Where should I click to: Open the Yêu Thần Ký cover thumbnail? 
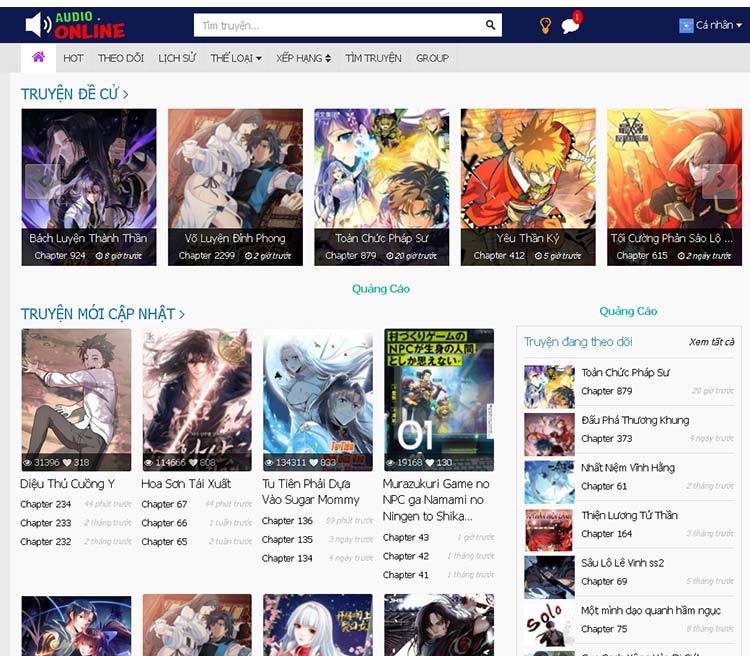point(528,186)
